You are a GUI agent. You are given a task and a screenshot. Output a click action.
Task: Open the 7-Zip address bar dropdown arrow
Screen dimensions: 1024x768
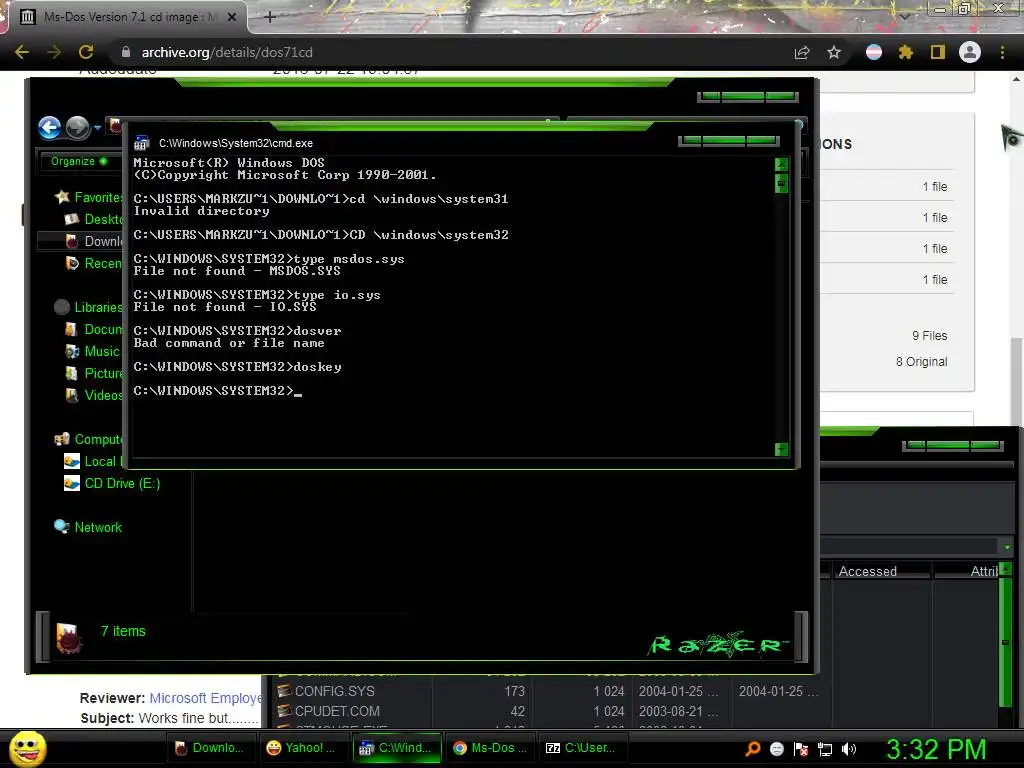1007,547
